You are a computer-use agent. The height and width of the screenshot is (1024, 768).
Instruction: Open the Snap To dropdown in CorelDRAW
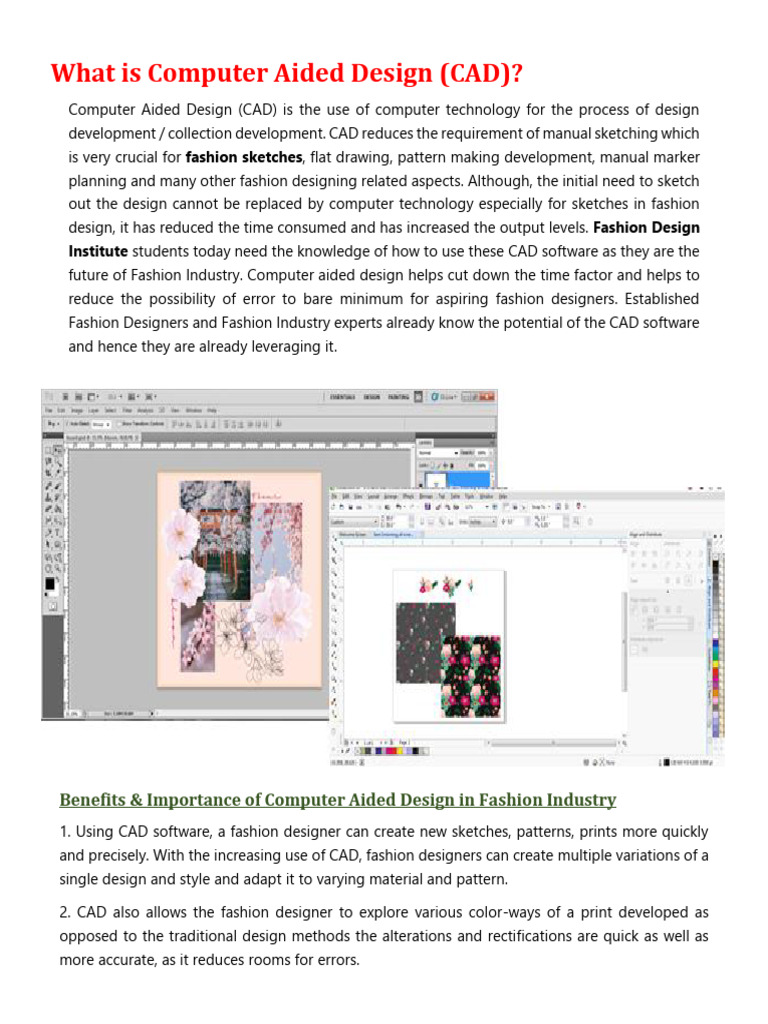pos(541,507)
